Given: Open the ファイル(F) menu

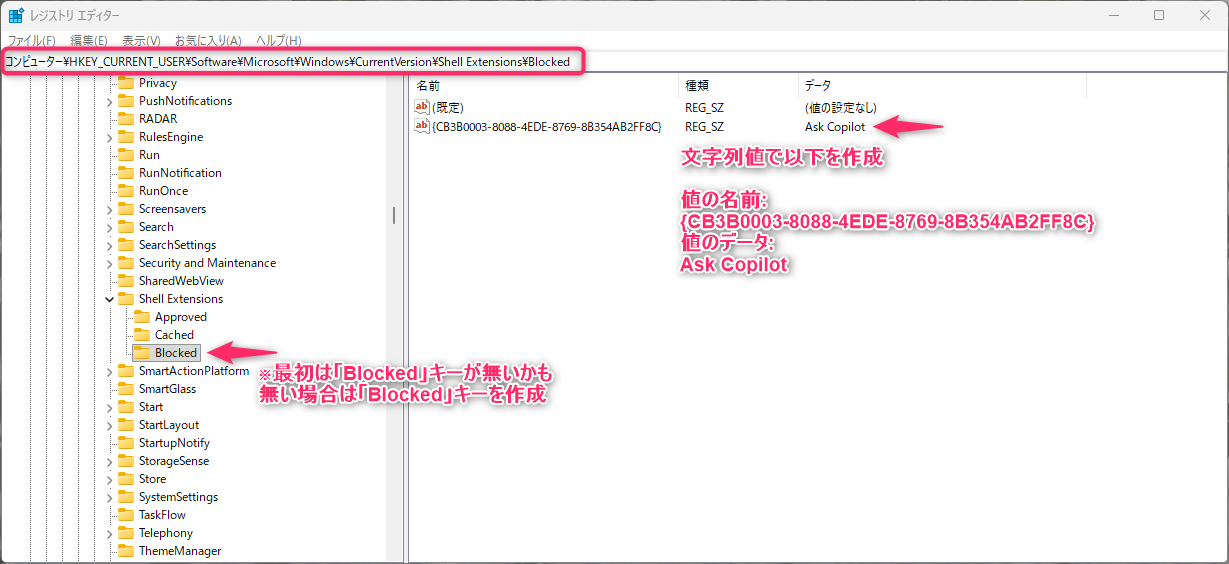Looking at the screenshot, I should click(31, 41).
